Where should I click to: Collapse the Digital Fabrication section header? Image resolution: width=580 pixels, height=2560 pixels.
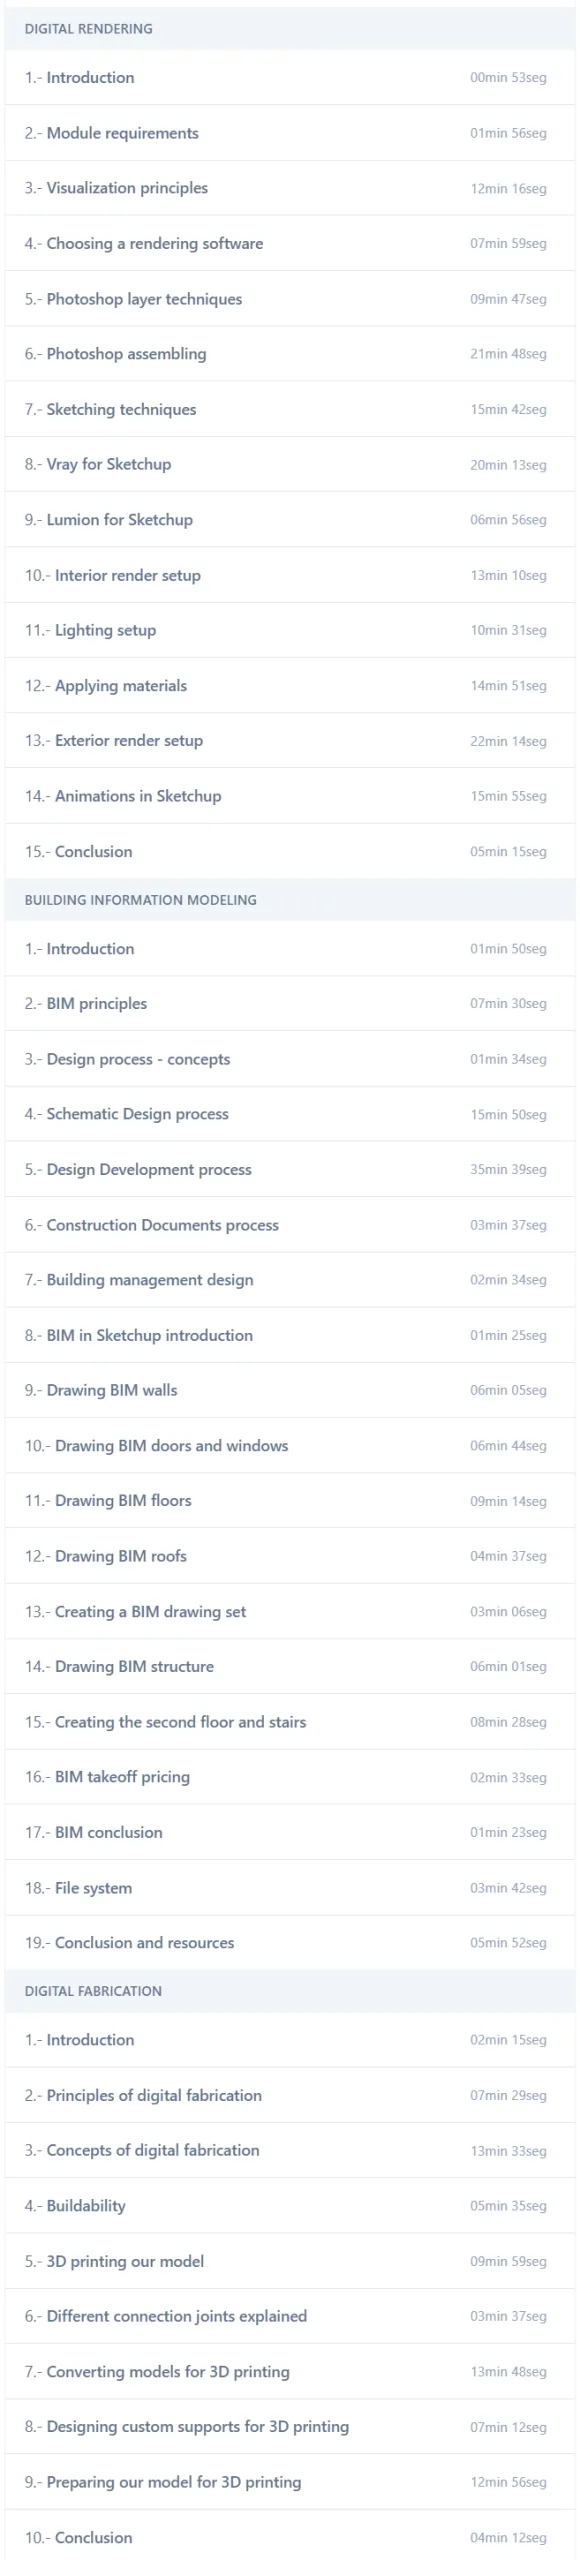290,1991
